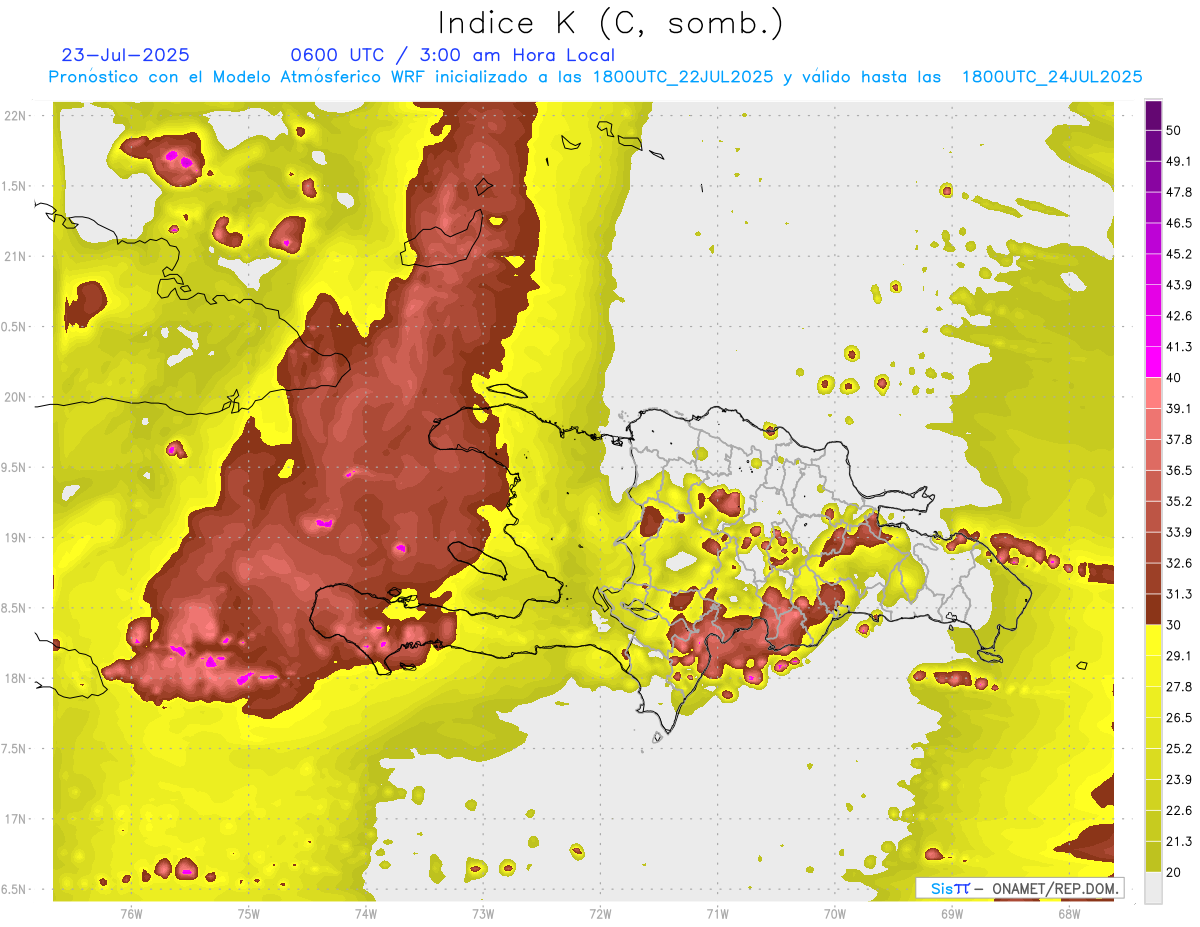
Task: Click the "71W" longitude label
Action: pos(717,913)
